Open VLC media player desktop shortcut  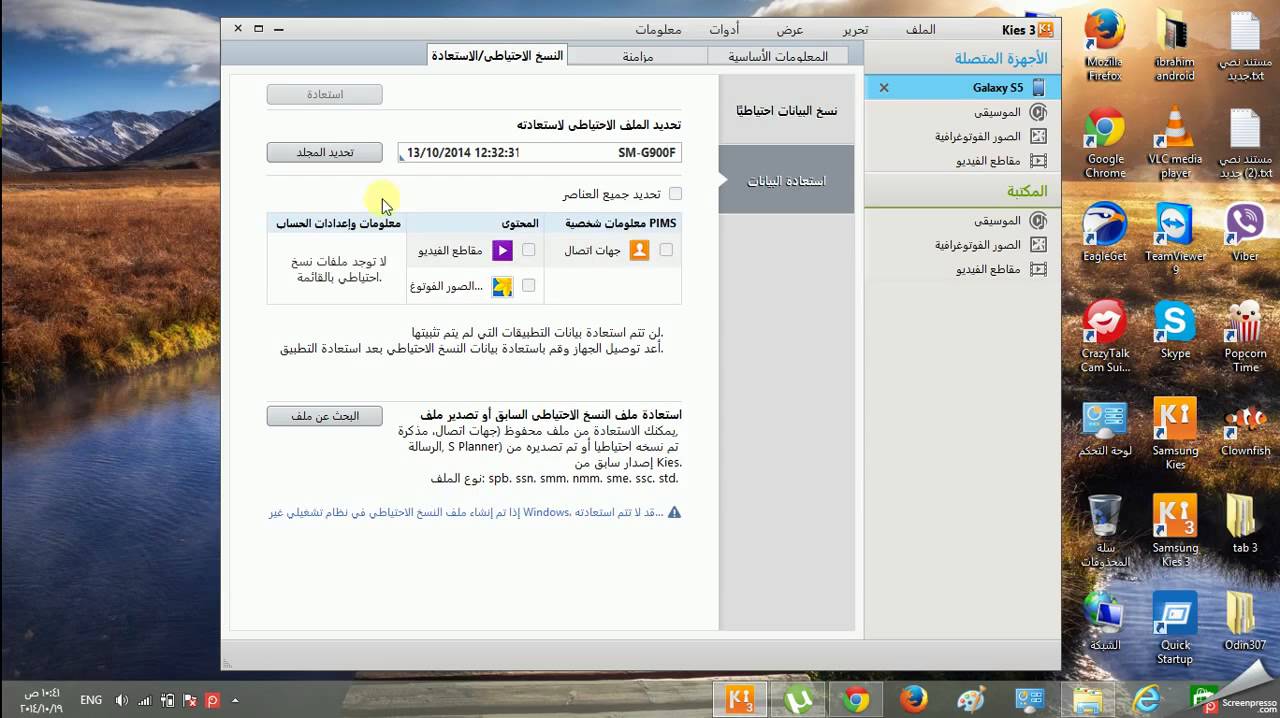tap(1175, 144)
